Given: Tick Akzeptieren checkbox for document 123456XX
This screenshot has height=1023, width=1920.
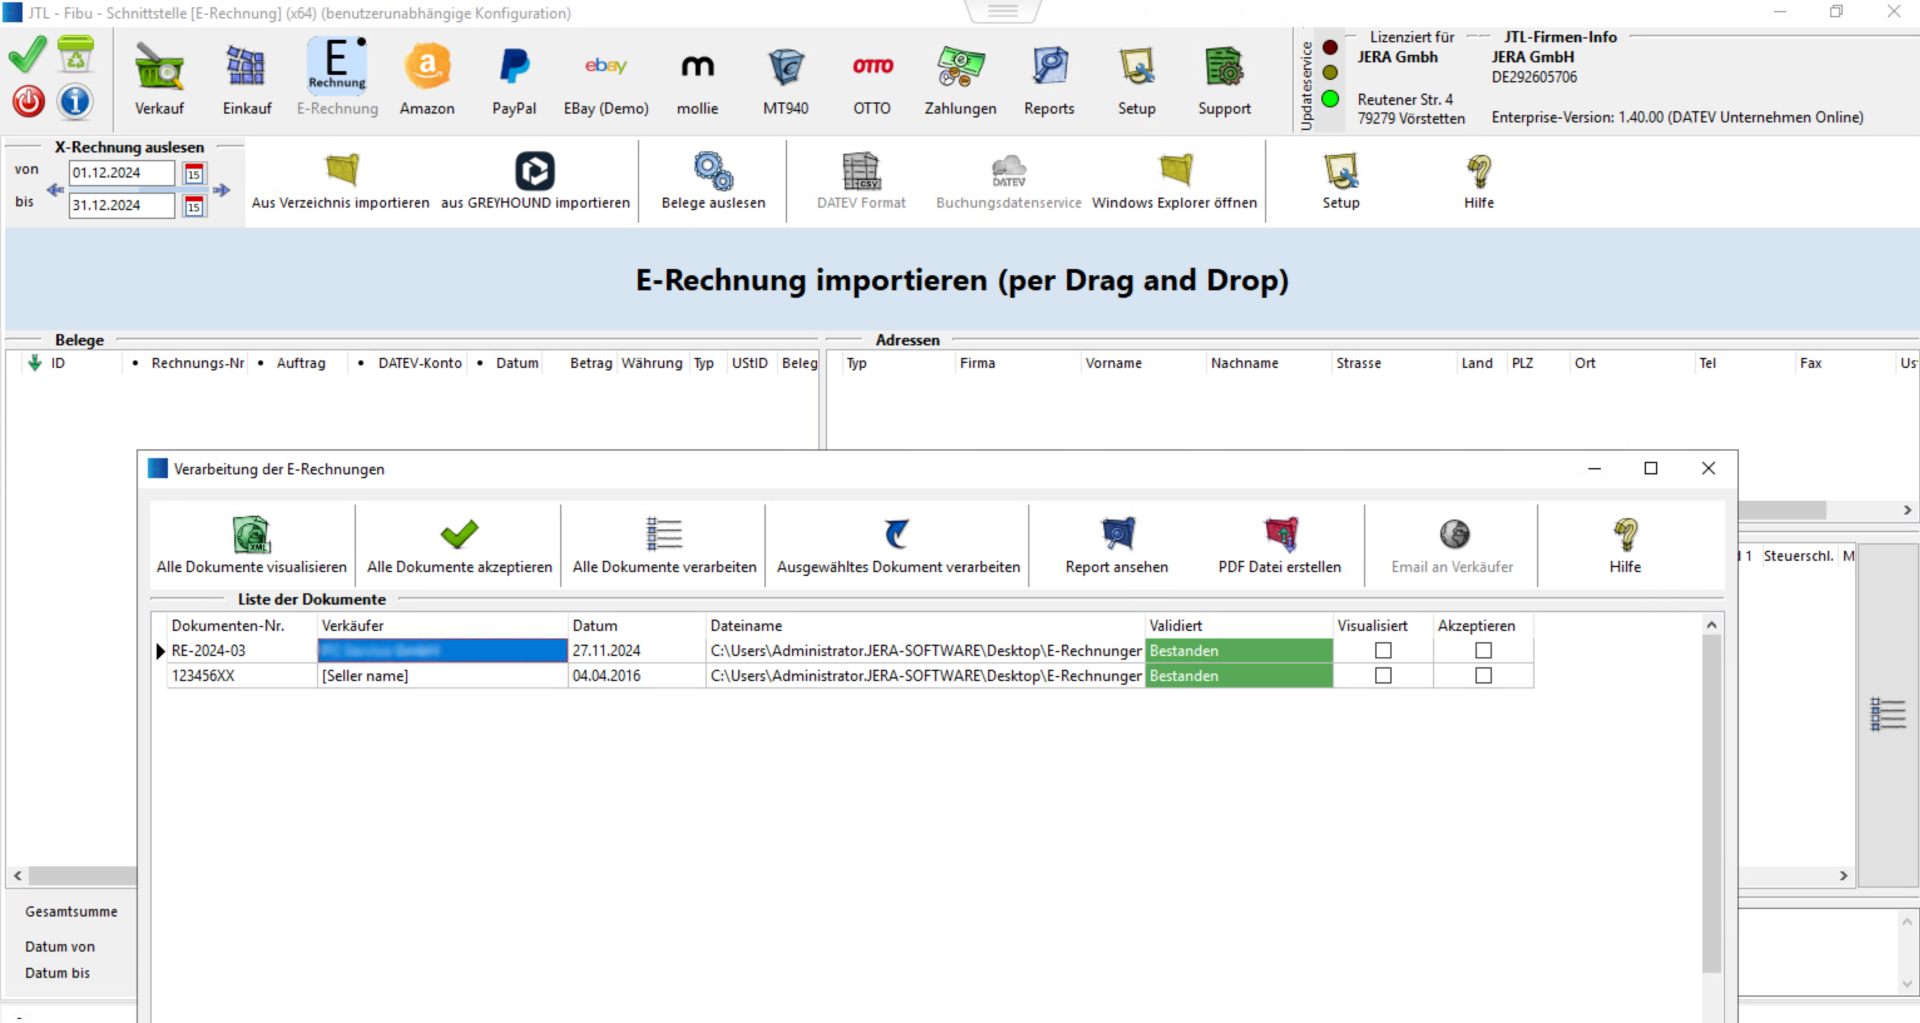Looking at the screenshot, I should 1483,676.
